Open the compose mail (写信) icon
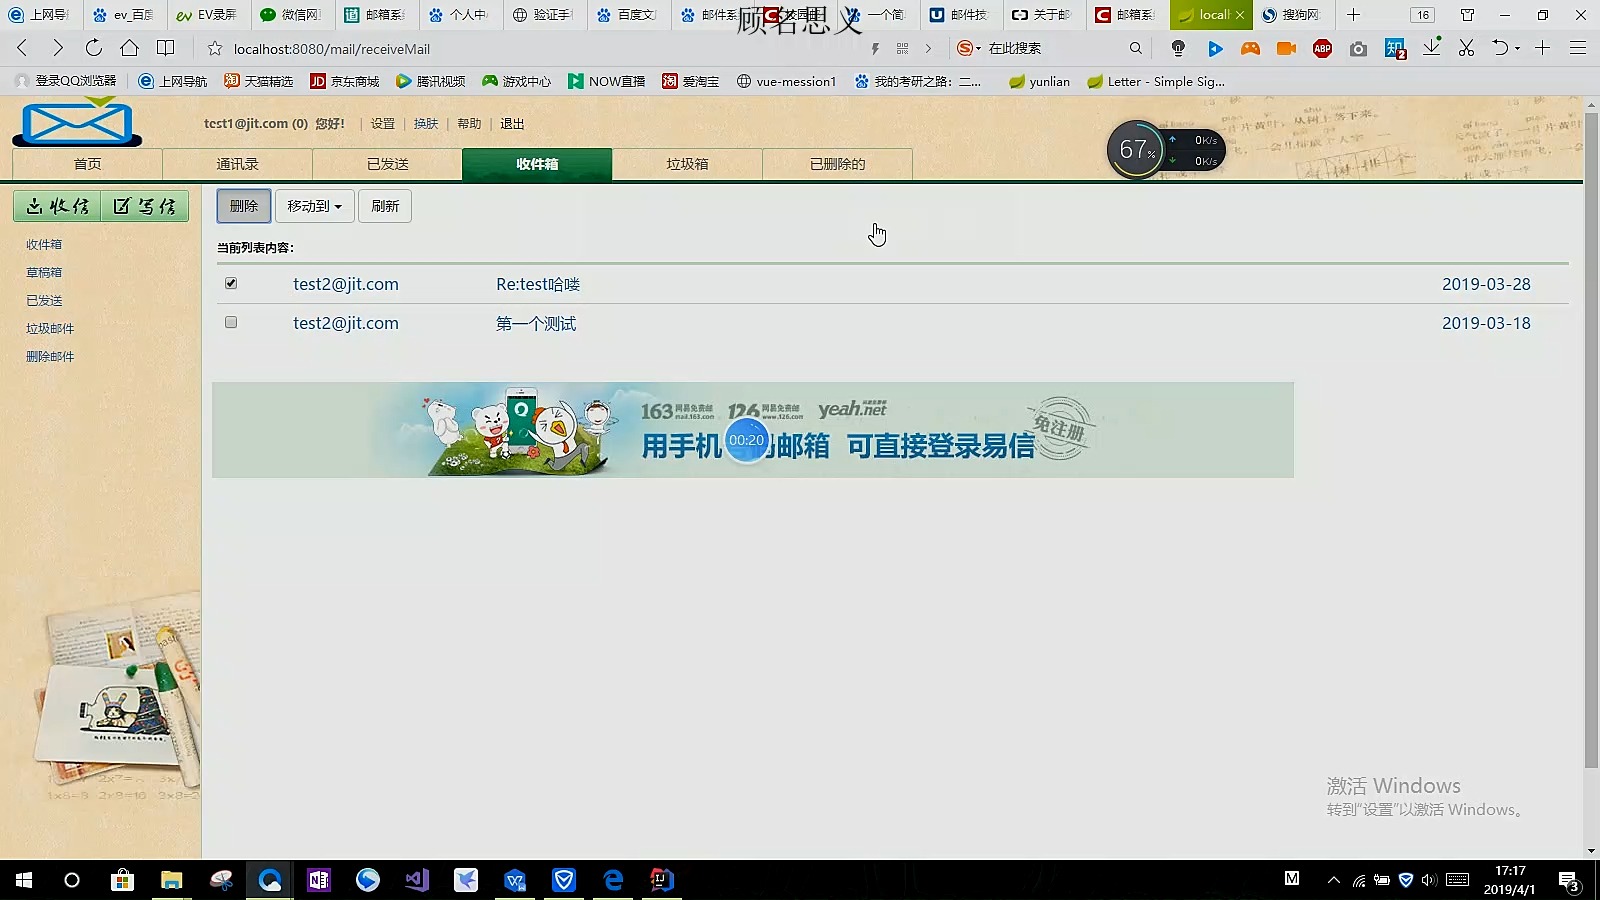 click(144, 206)
